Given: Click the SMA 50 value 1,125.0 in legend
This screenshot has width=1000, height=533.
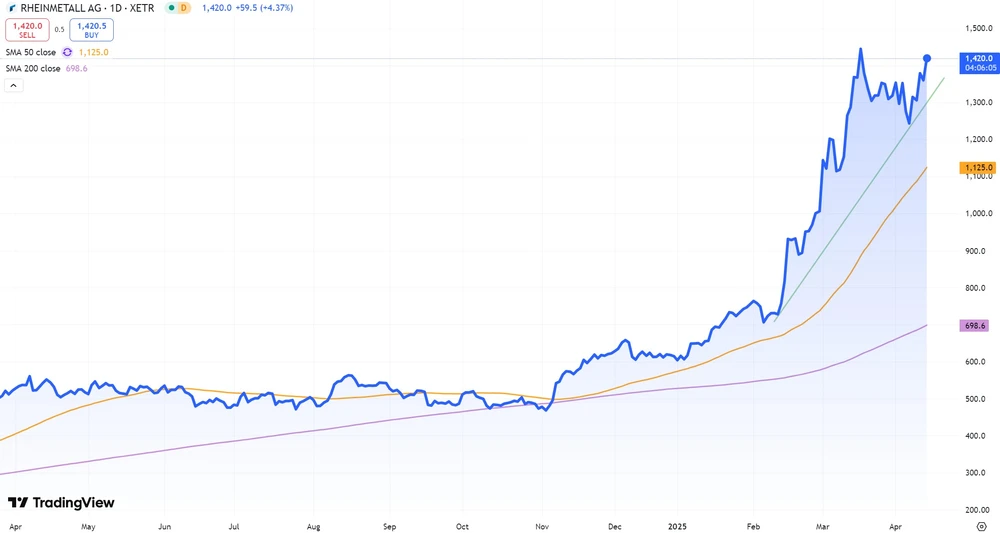Looking at the screenshot, I should tap(94, 52).
